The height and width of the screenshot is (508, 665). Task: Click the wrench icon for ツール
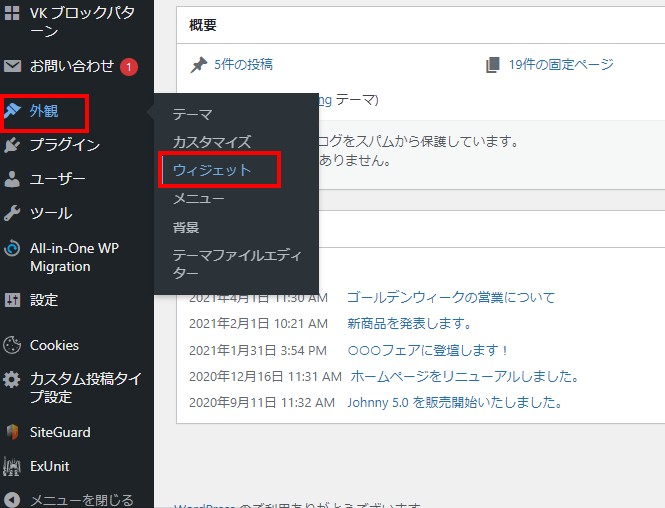click(13, 214)
